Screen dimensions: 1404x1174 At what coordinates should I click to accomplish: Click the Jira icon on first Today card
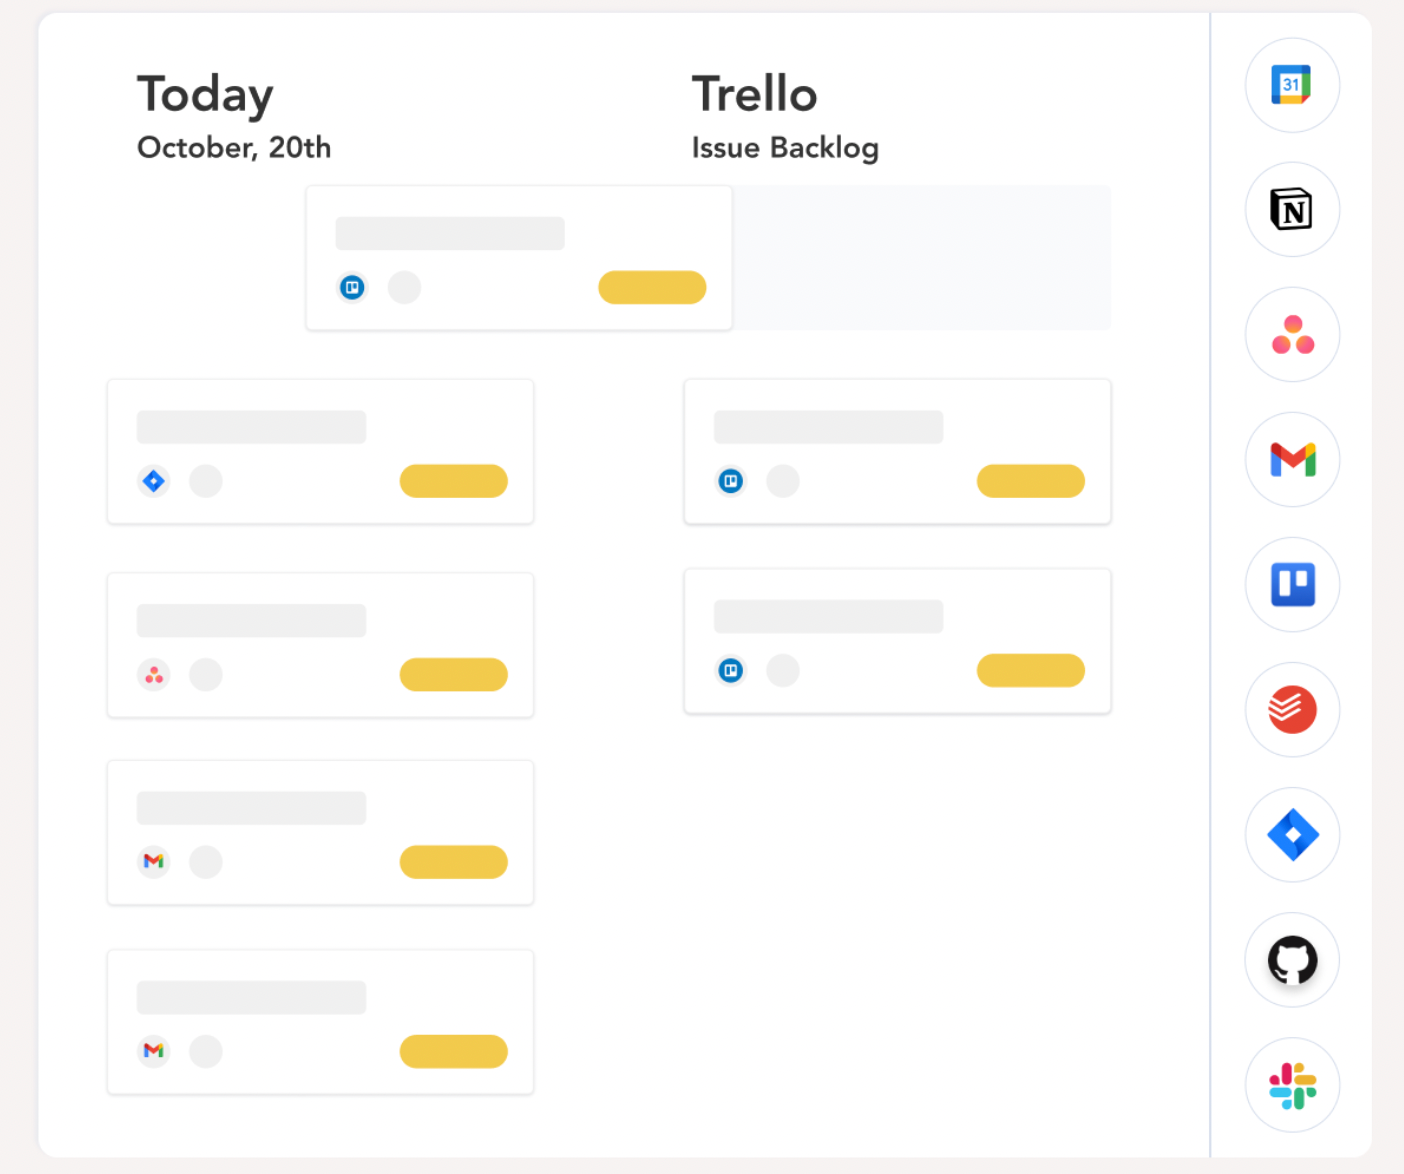point(153,481)
